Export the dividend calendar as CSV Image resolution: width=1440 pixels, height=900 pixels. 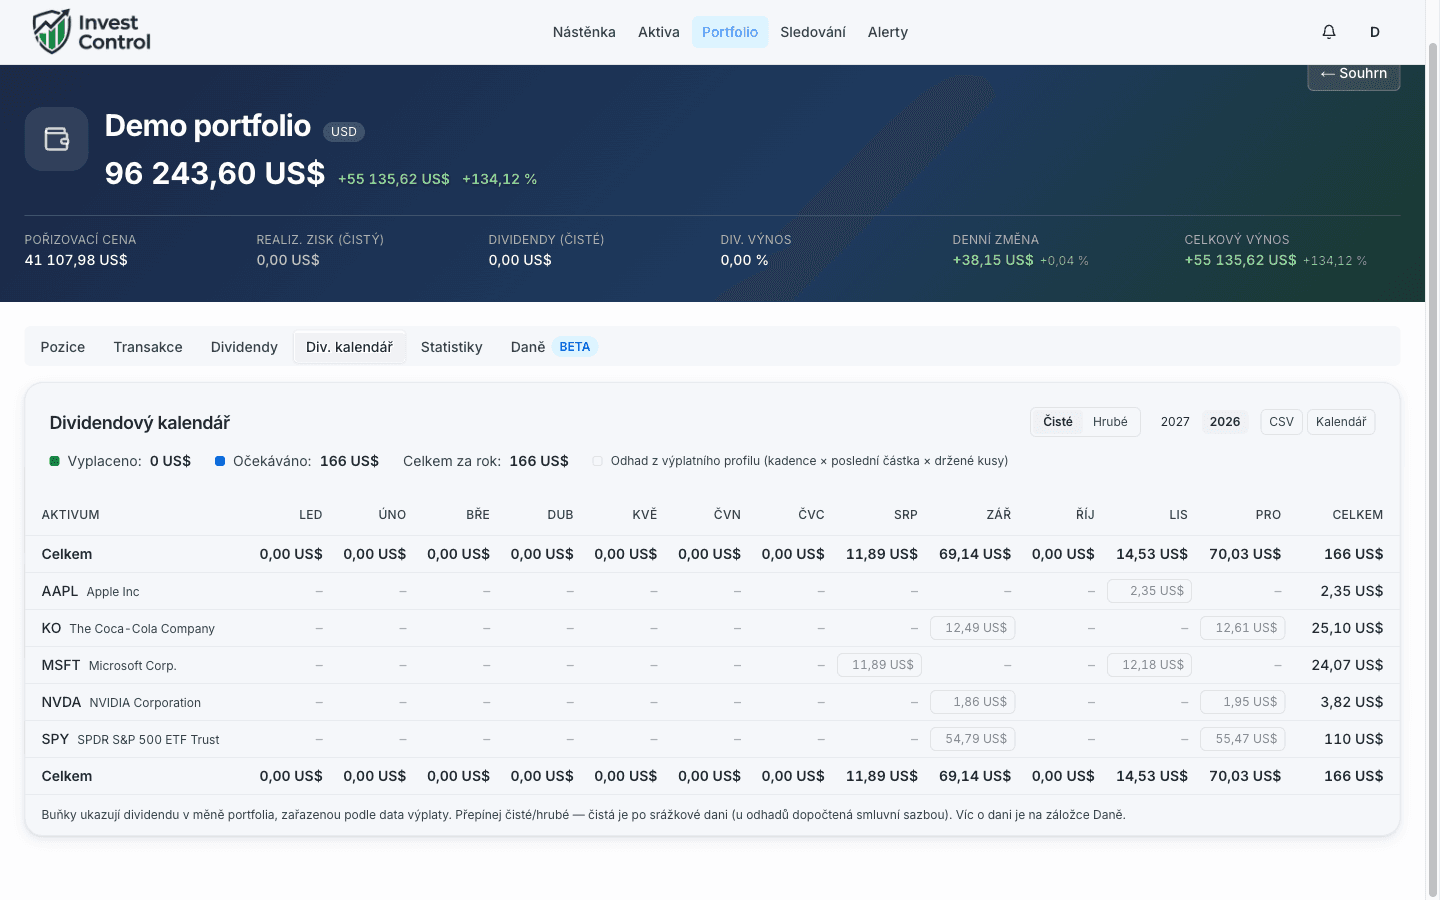point(1281,422)
